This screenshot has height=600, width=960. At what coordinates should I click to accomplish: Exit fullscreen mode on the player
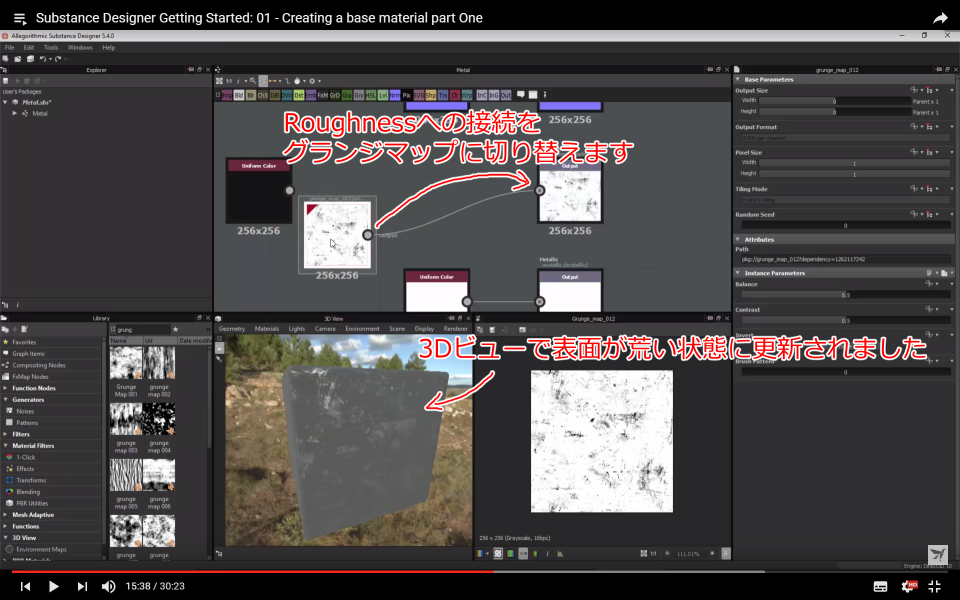(934, 586)
